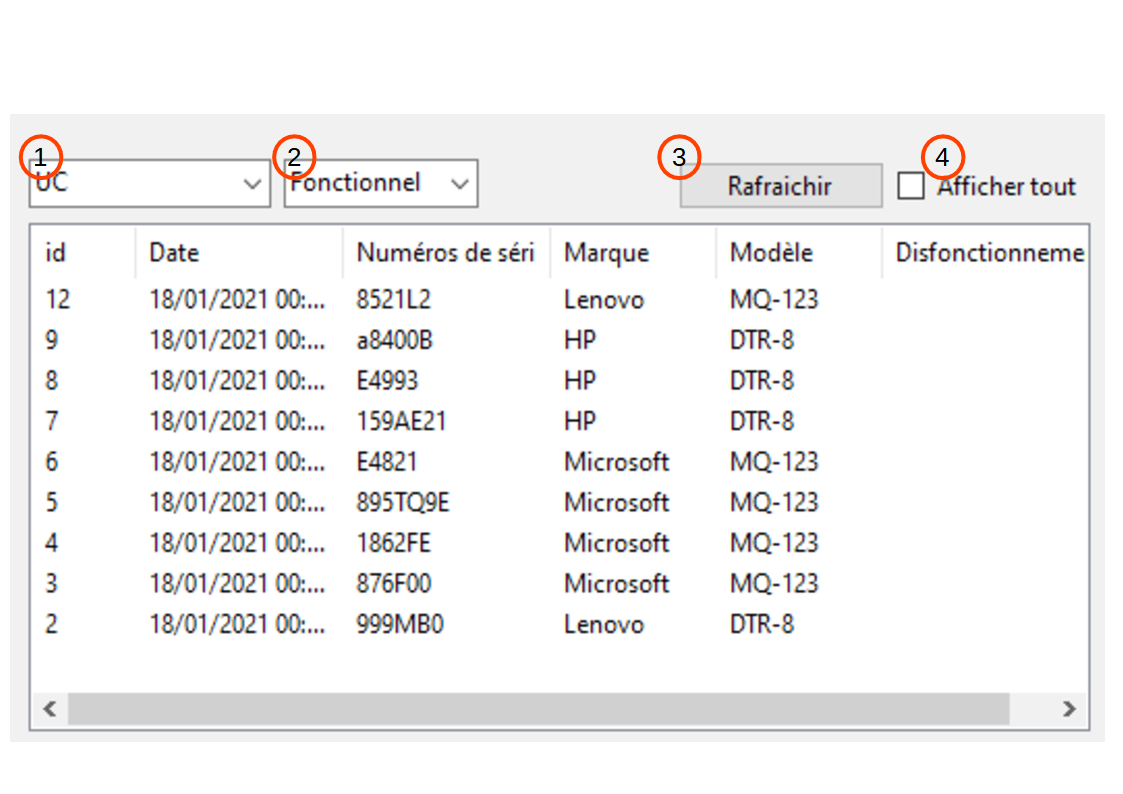Image resolution: width=1123 pixels, height=794 pixels.
Task: Select the row with serial a8400B
Action: point(394,340)
